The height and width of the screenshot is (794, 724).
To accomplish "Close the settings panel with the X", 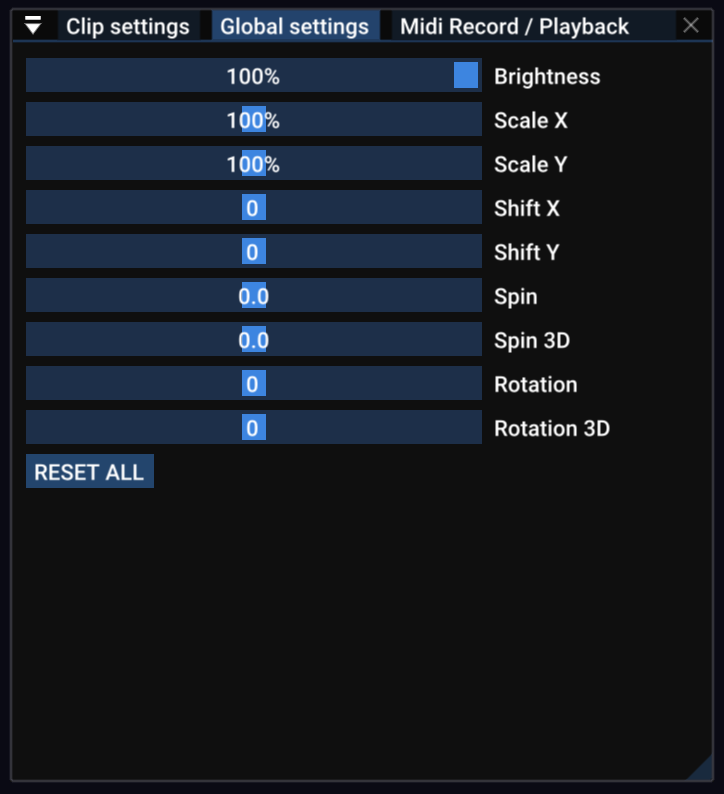I will [x=691, y=26].
